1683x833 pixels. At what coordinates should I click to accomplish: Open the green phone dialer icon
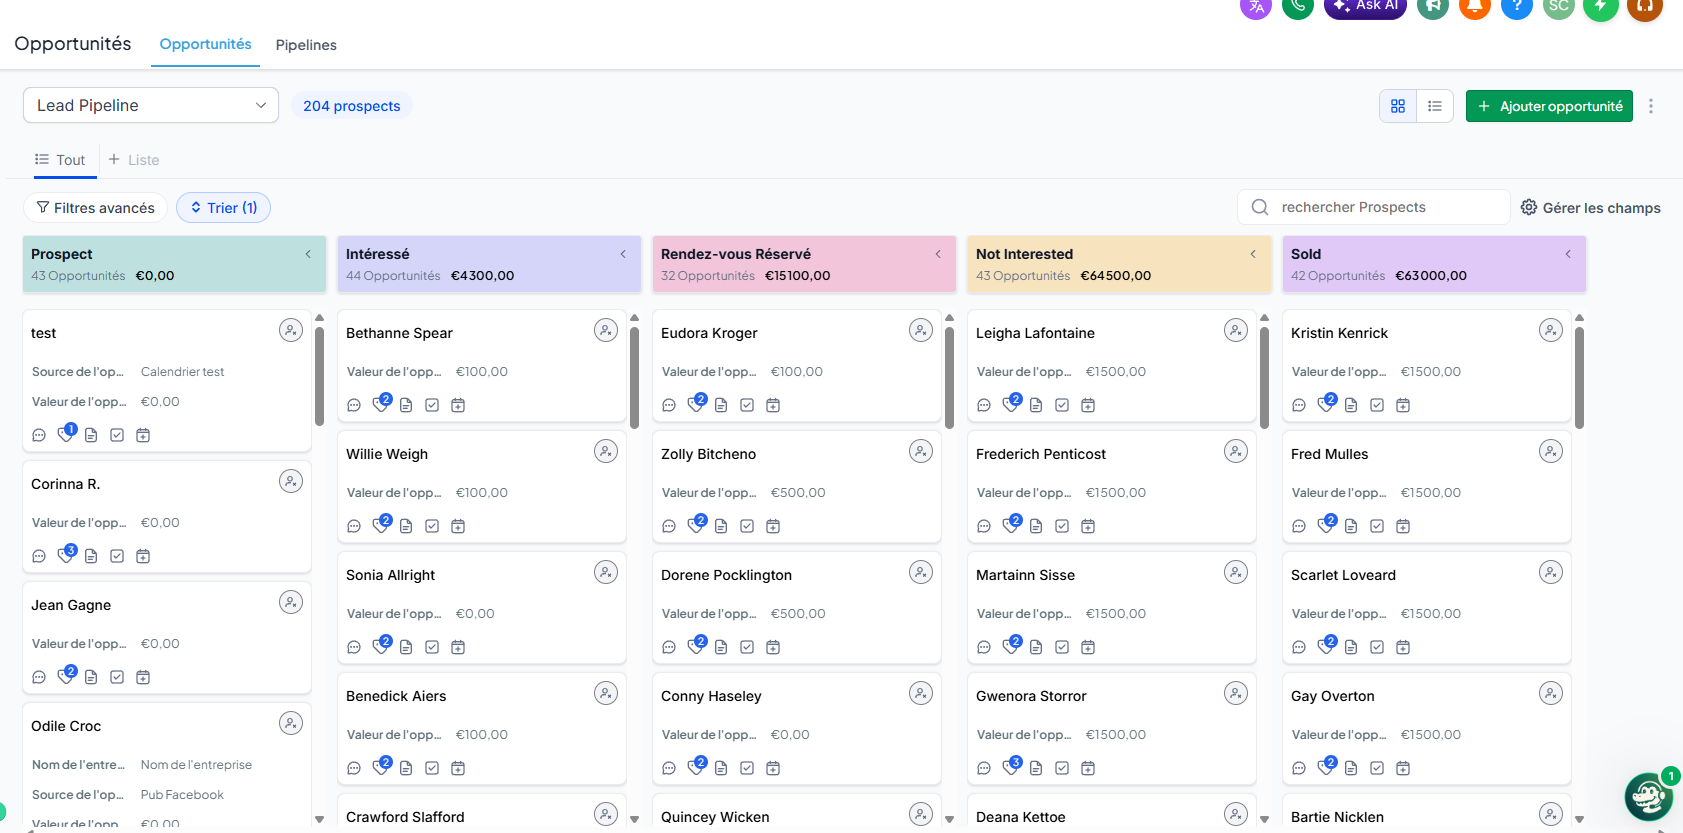(x=1298, y=6)
